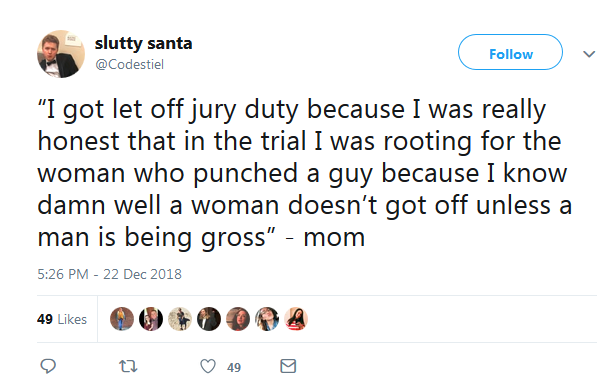
Task: Click the 49 count beside the heart
Action: [234, 368]
